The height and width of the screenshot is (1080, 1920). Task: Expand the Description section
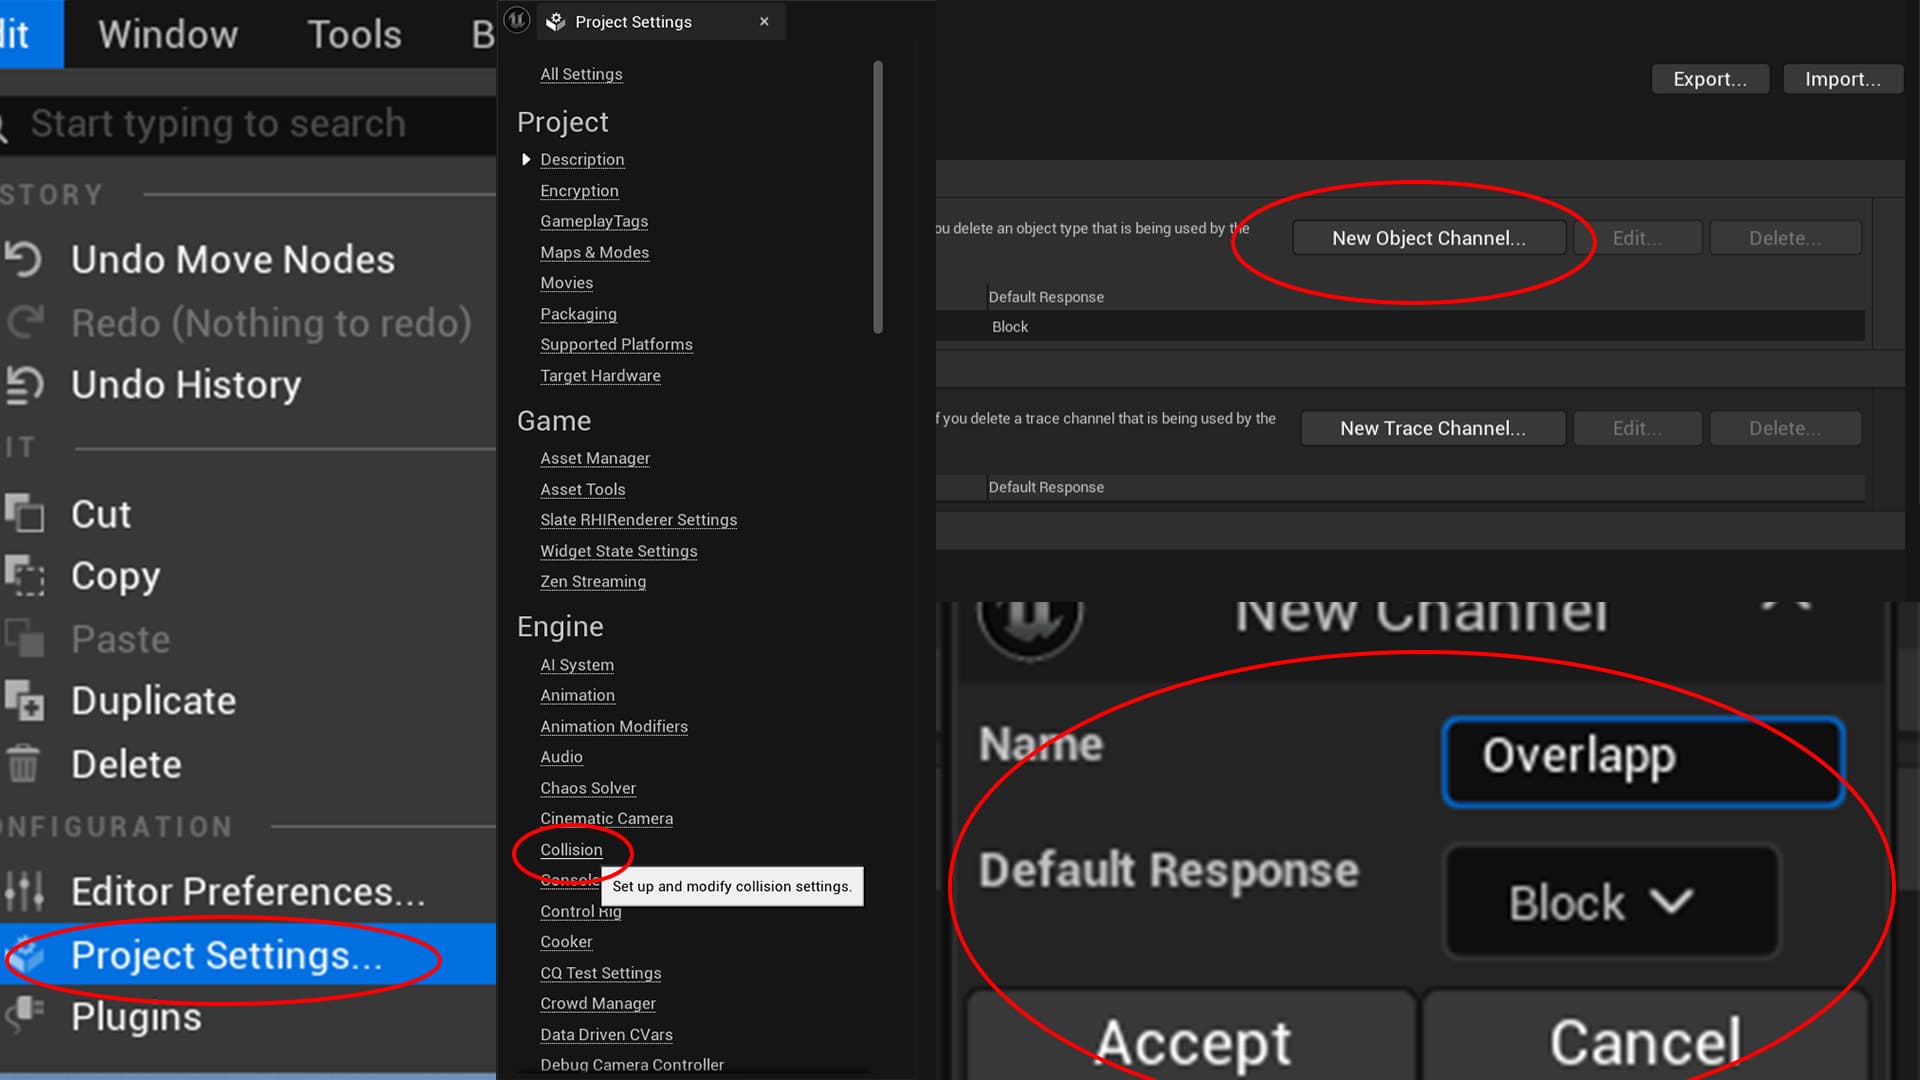tap(526, 160)
